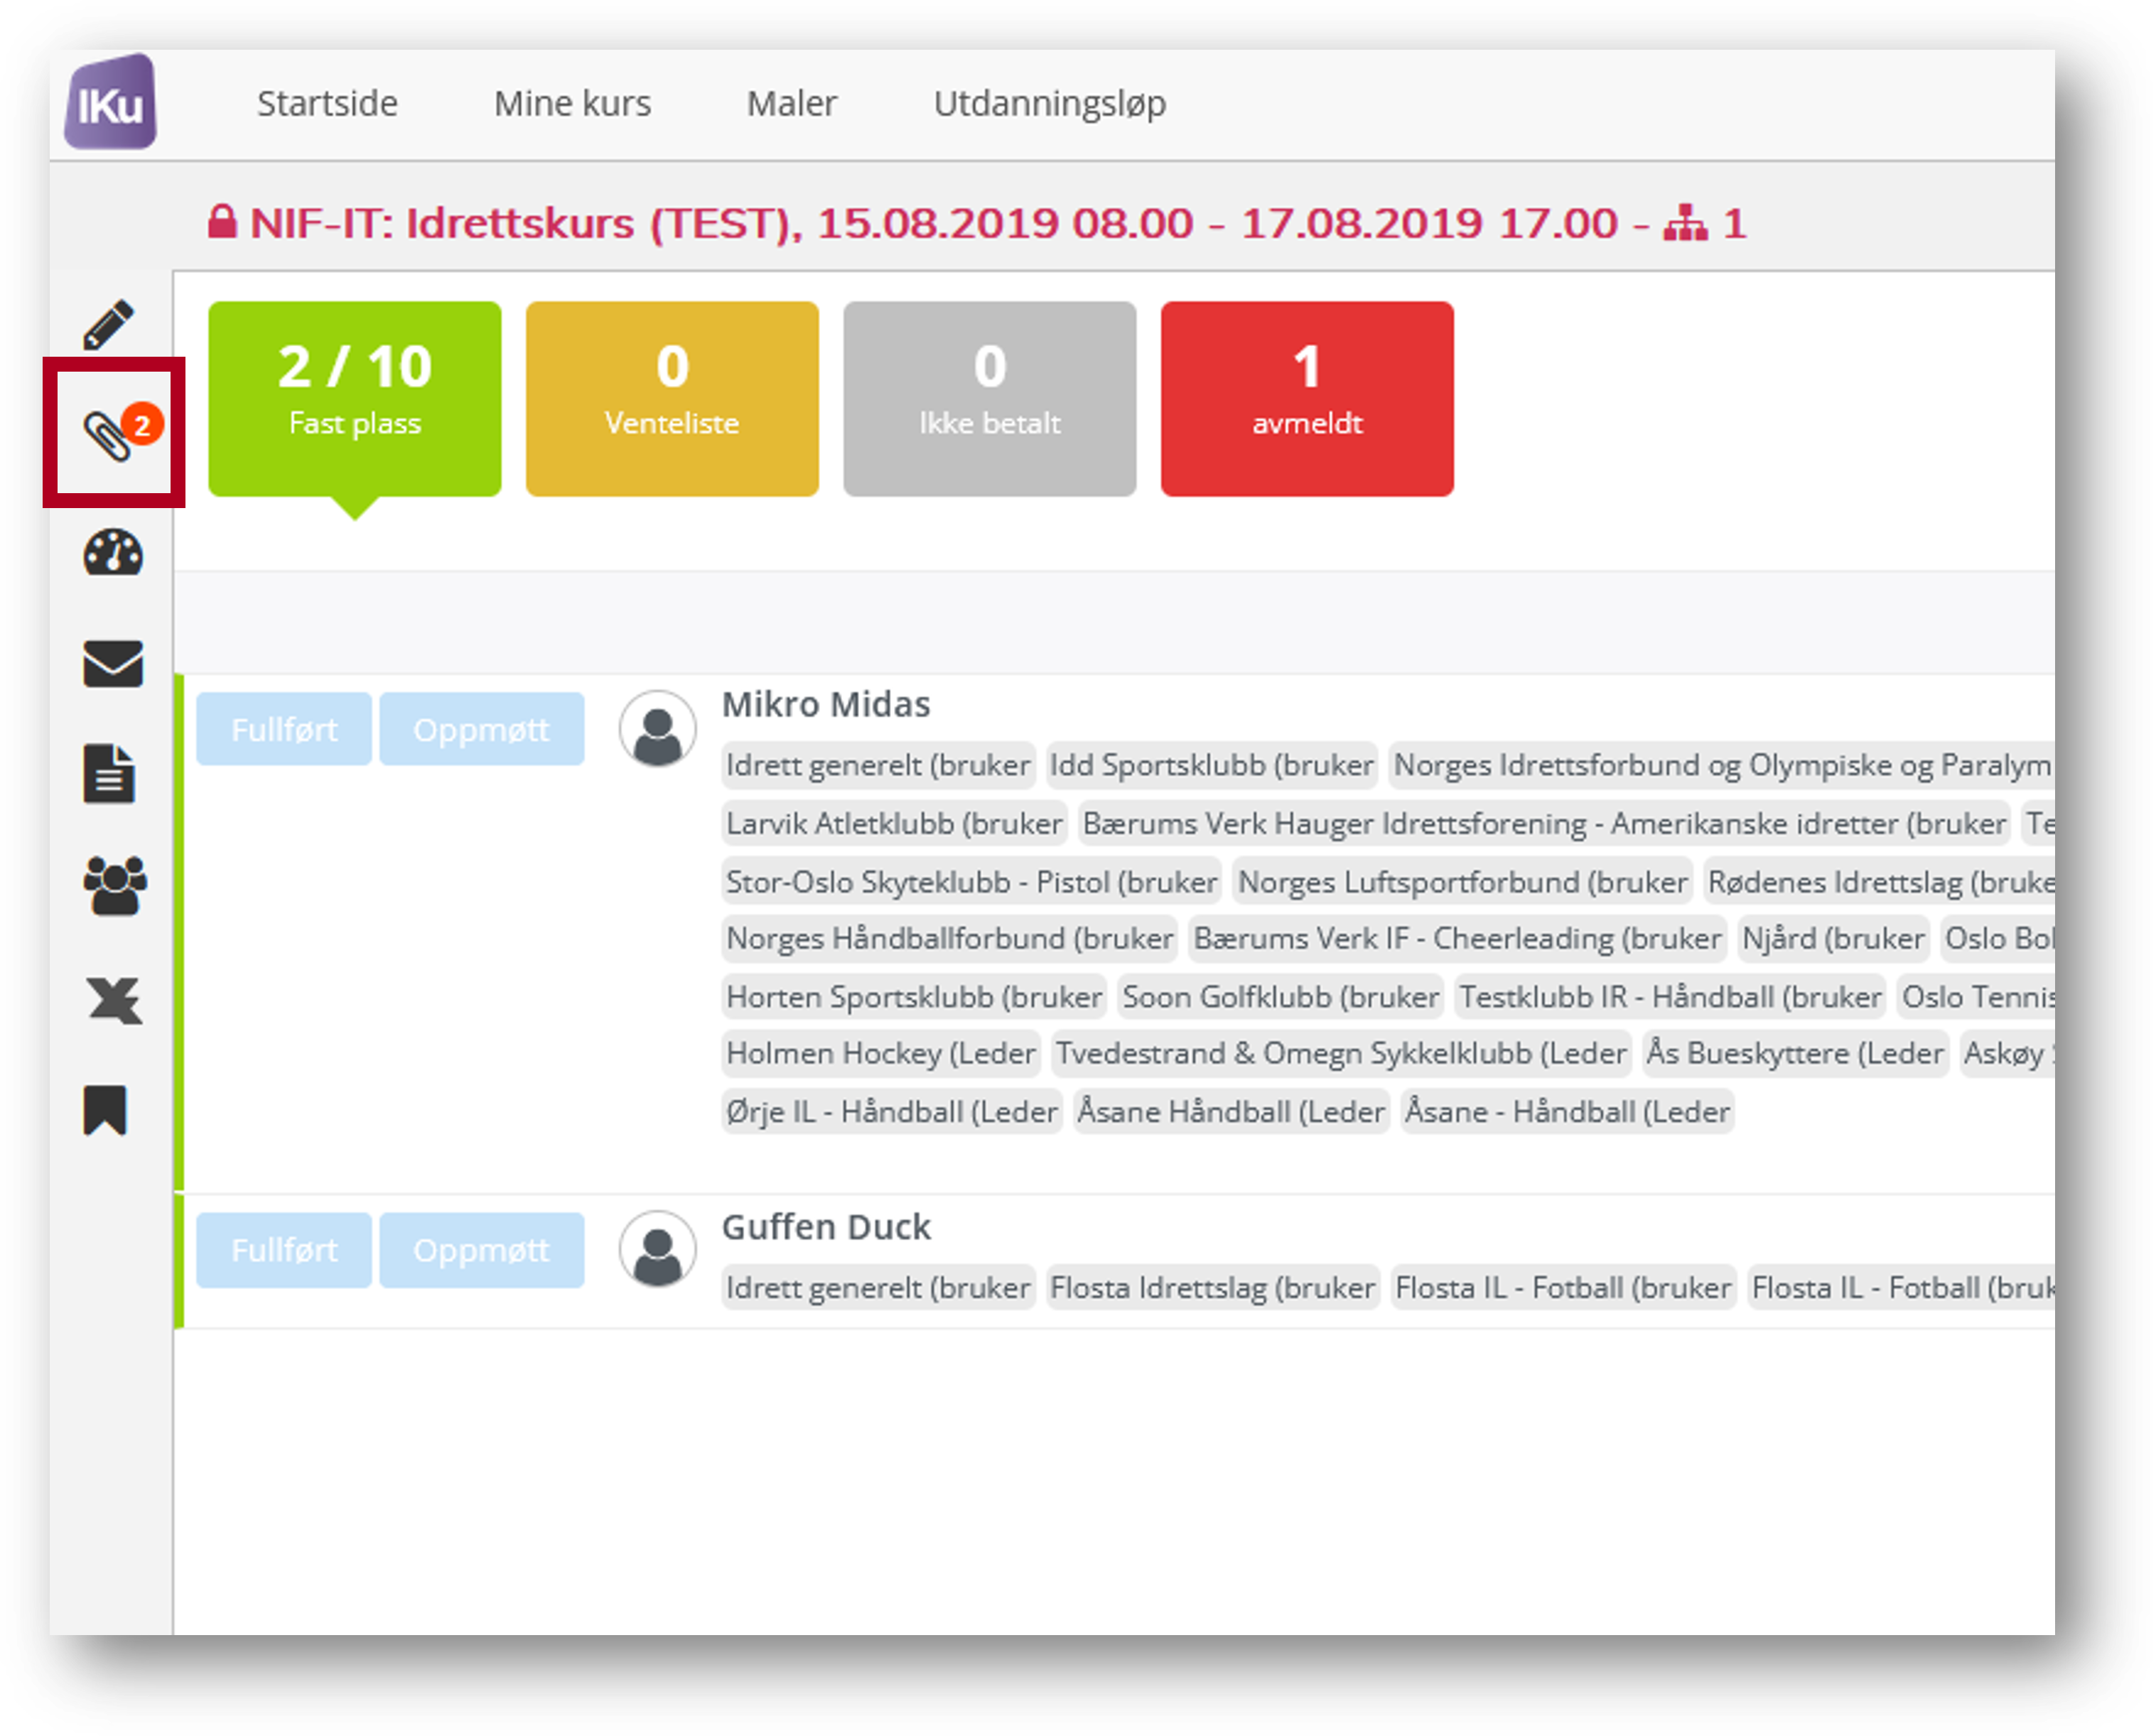Toggle Fullført for Mikro Midas
2156x1736 pixels.
284,730
